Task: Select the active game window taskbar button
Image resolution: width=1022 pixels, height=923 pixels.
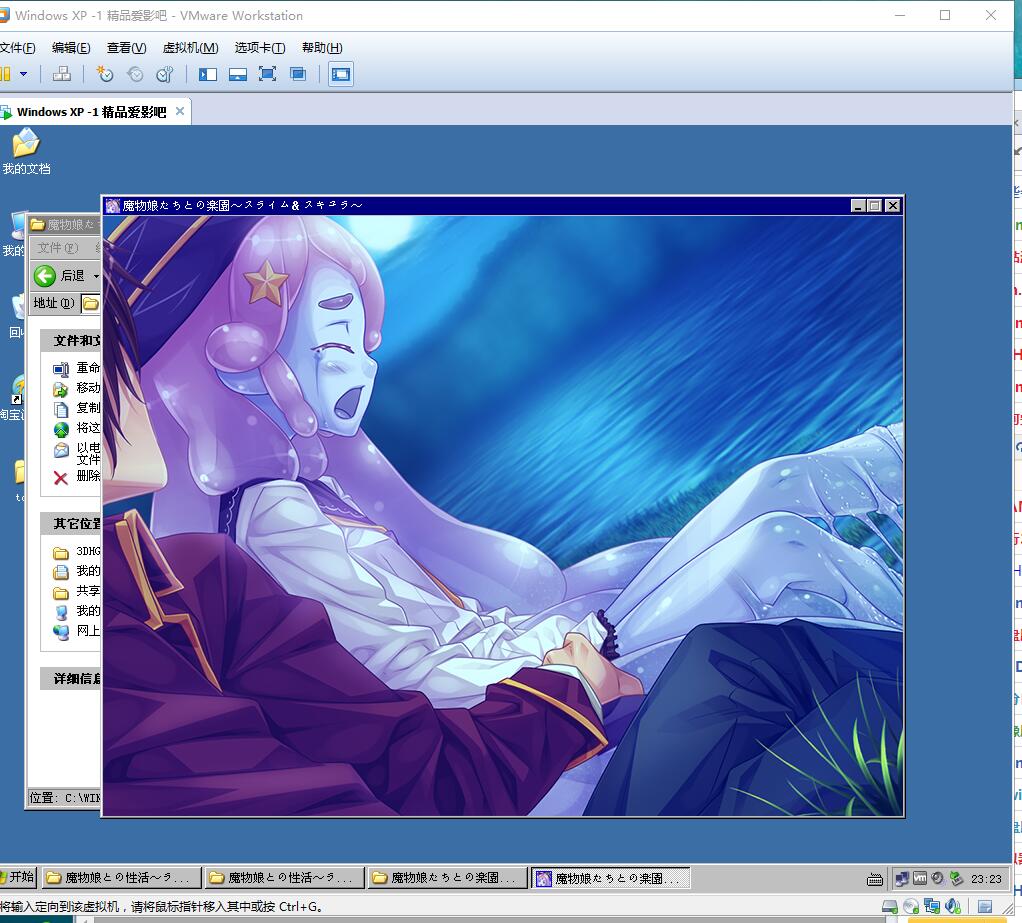Action: 610,878
